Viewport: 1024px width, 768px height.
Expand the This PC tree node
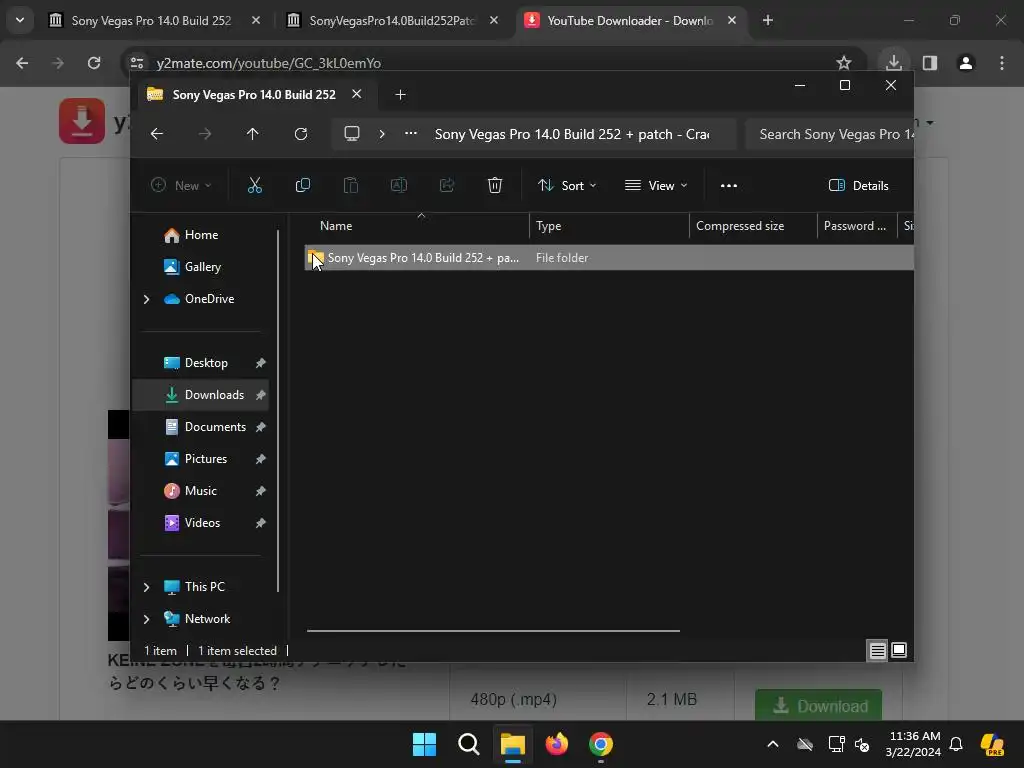pos(146,587)
